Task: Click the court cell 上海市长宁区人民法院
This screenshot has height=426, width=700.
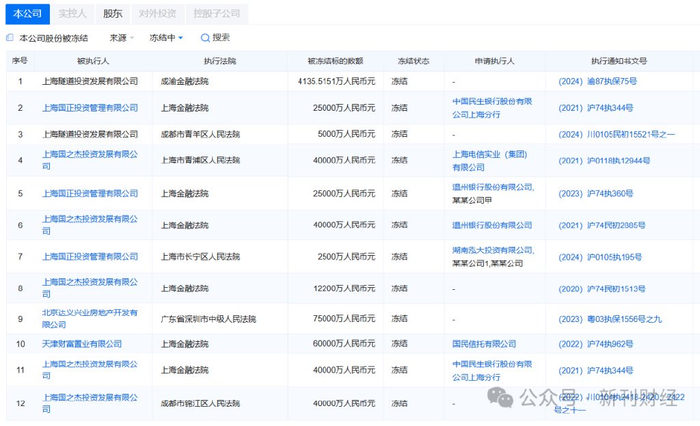Action: pos(200,256)
